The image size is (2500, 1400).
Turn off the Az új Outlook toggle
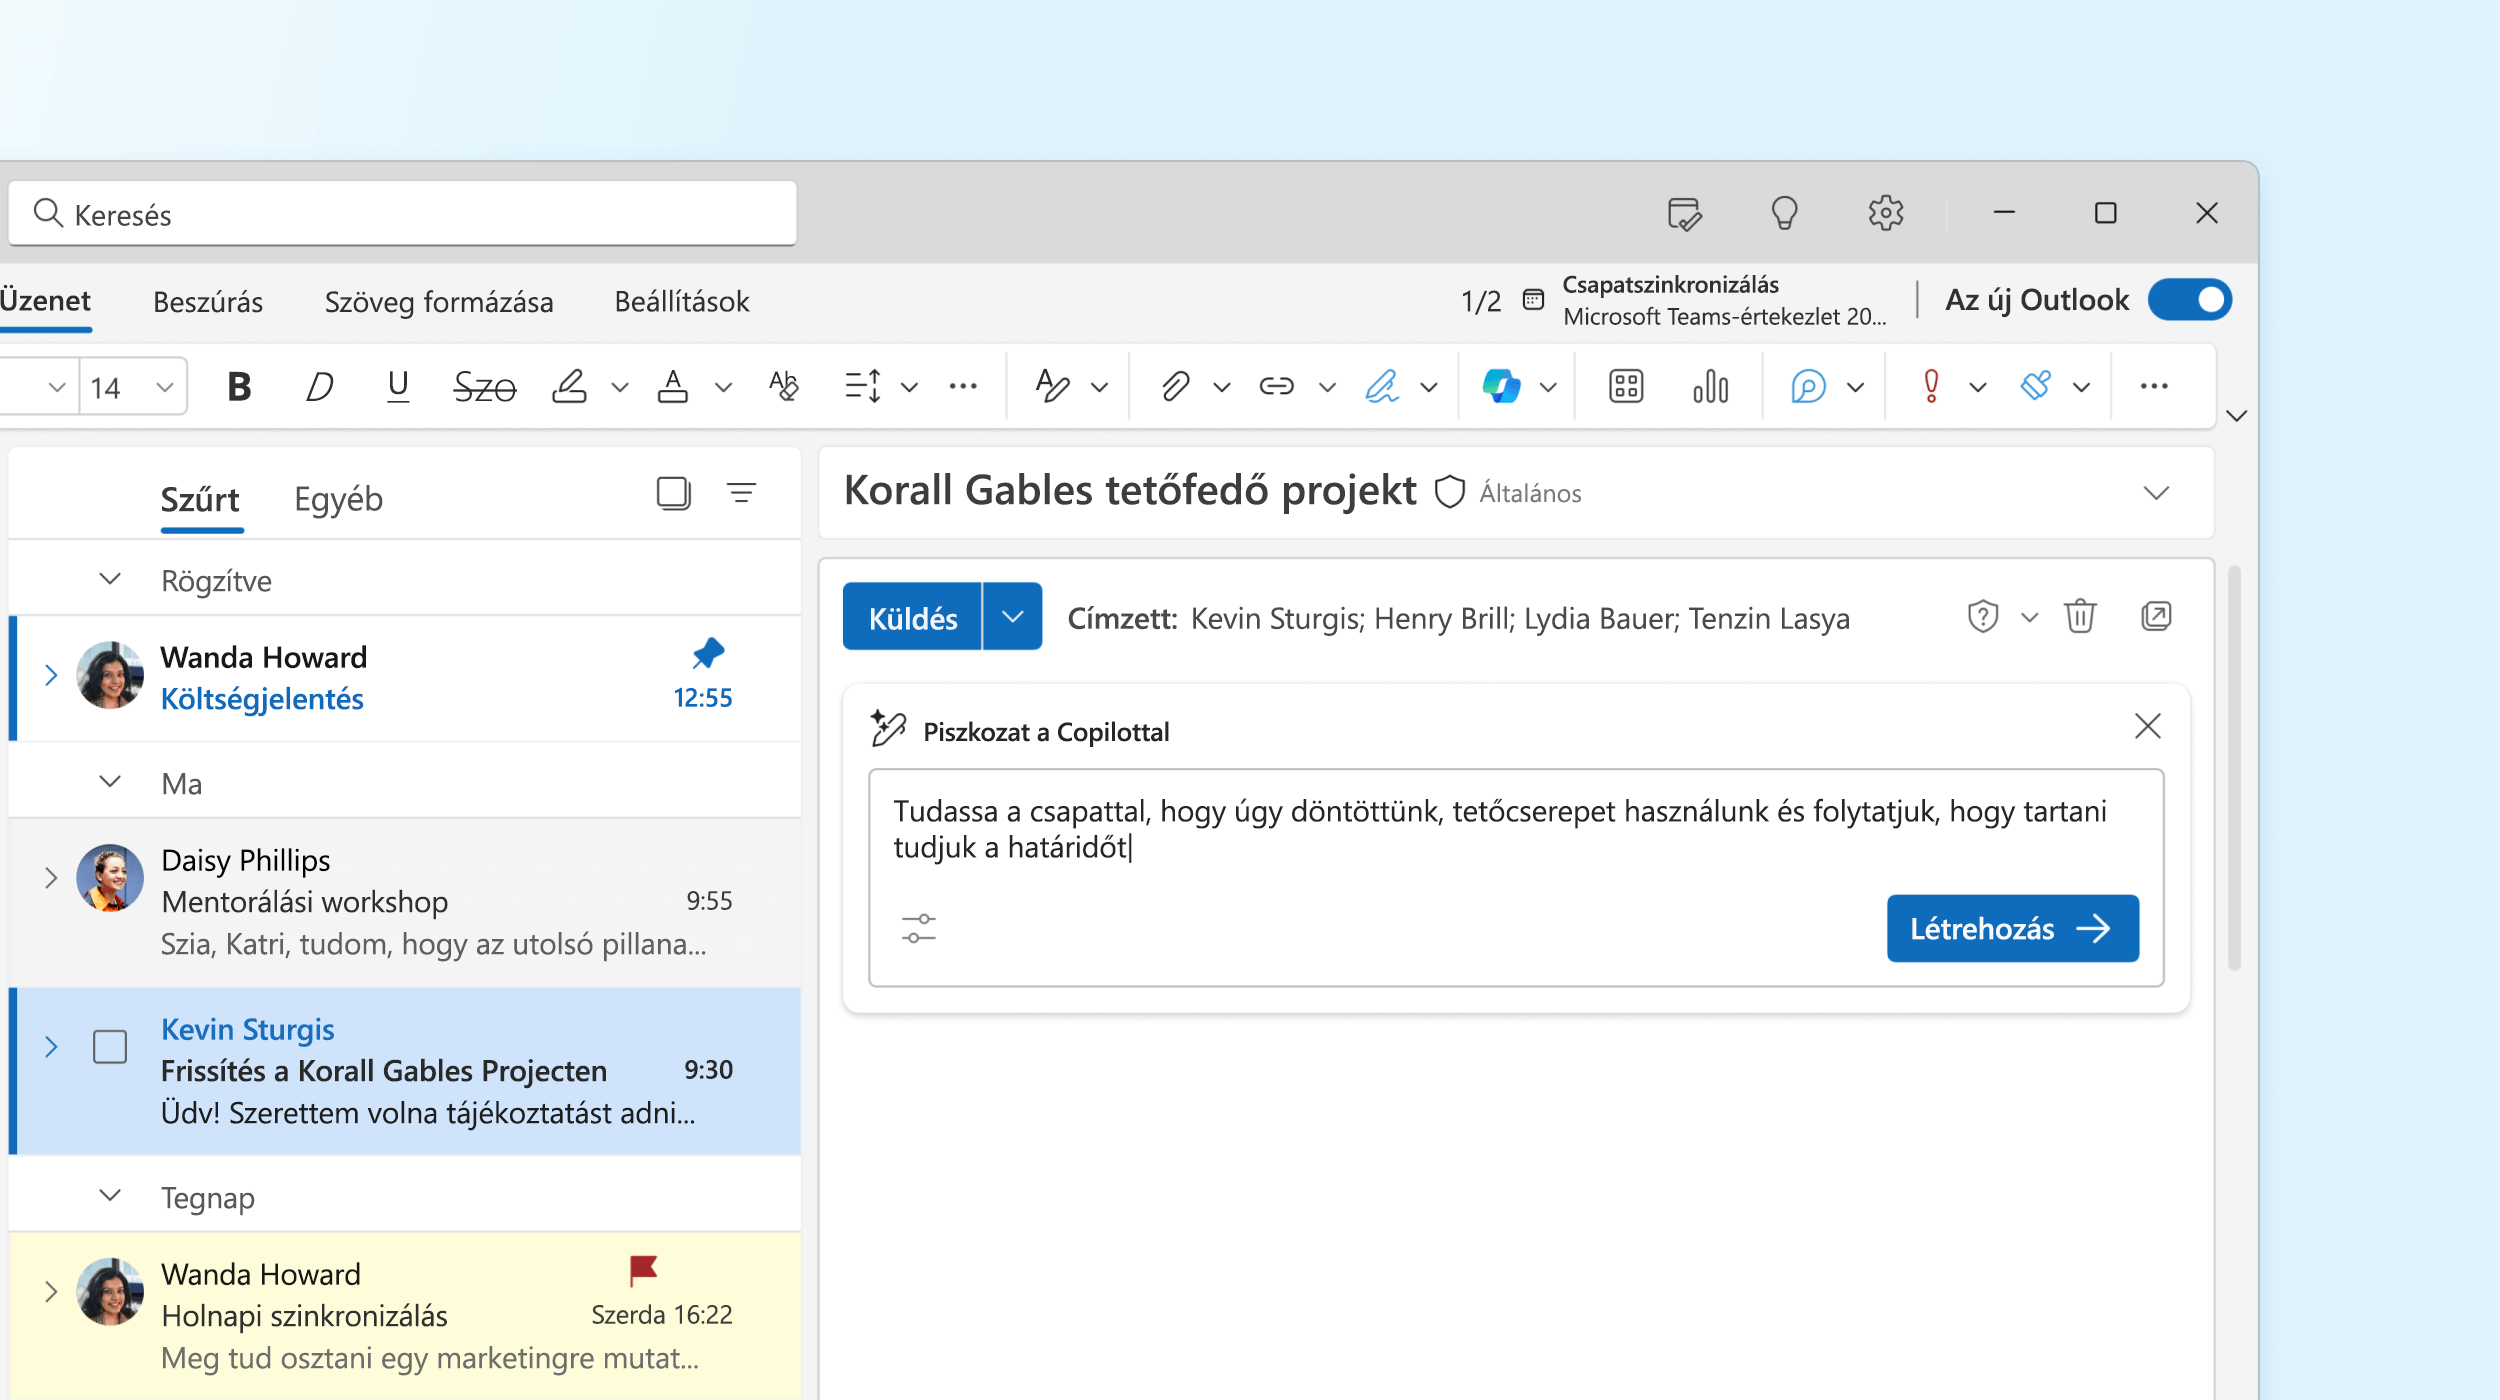(2190, 300)
